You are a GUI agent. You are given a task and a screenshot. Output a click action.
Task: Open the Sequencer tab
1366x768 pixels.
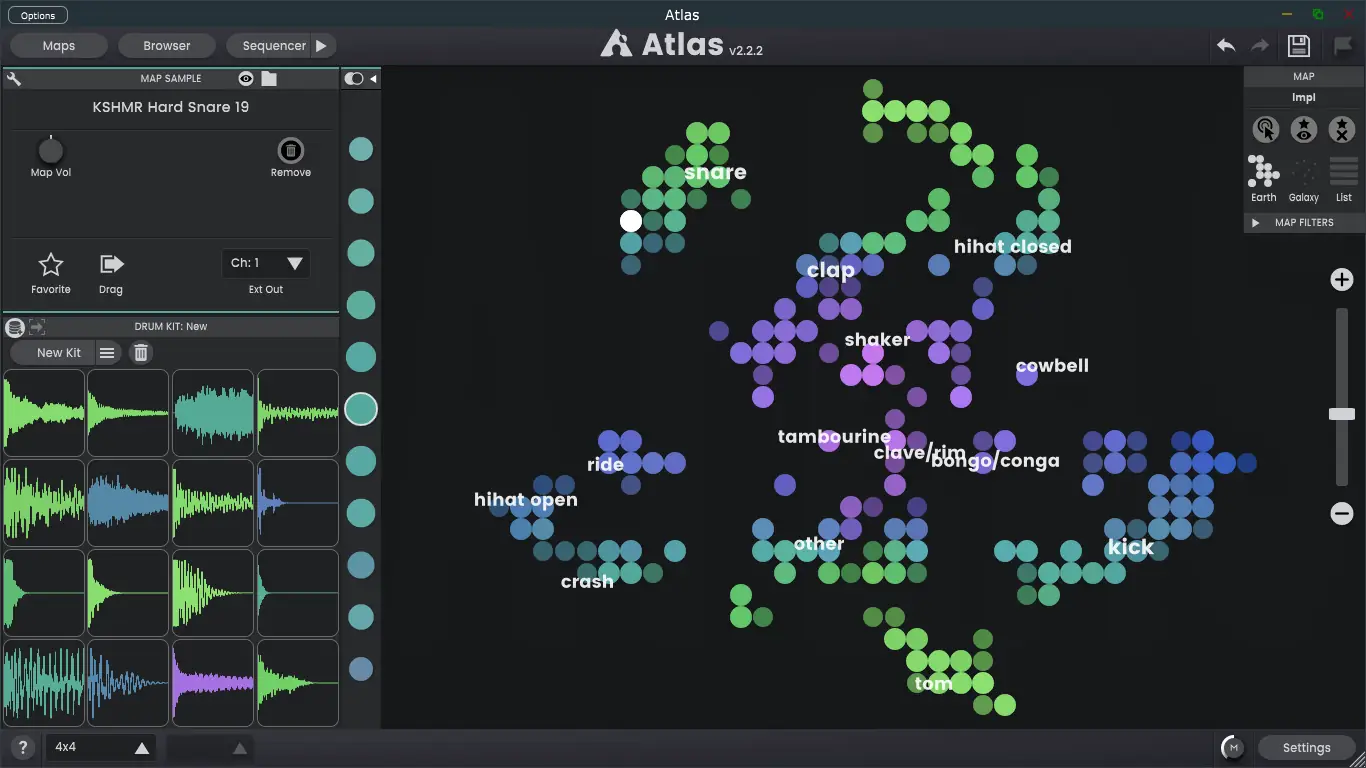pyautogui.click(x=272, y=45)
